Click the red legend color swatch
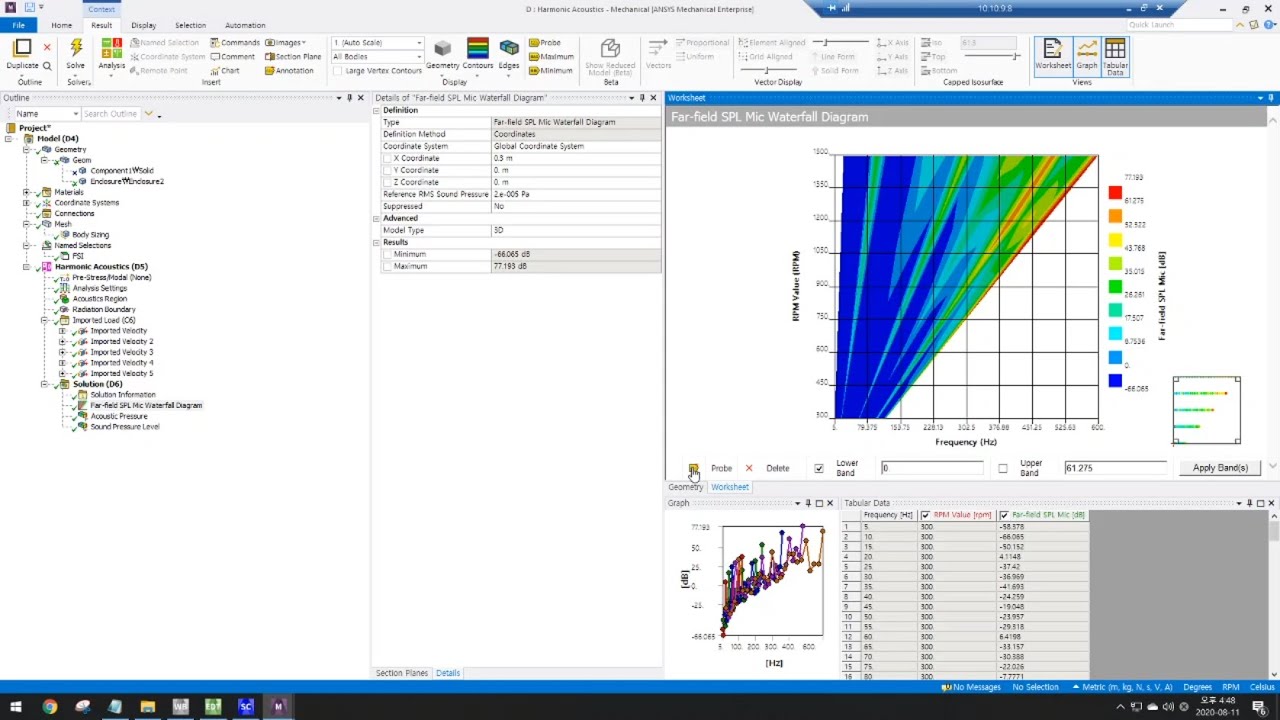 tap(1115, 193)
